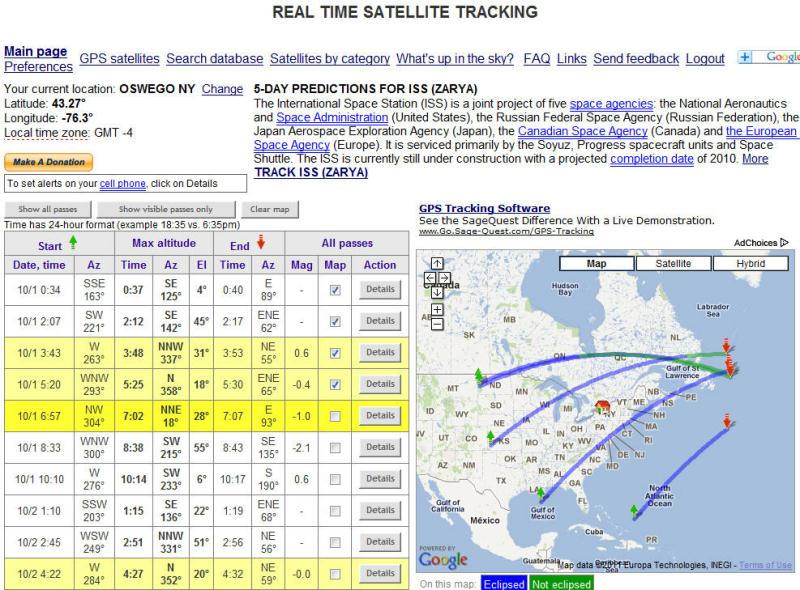Click the green start marker near ND on the map
800x590 pixels.
coord(479,376)
